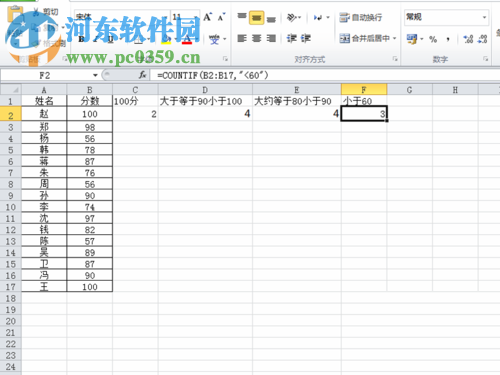
Task: Click cell D1 大于等于90小于100
Action: click(205, 101)
